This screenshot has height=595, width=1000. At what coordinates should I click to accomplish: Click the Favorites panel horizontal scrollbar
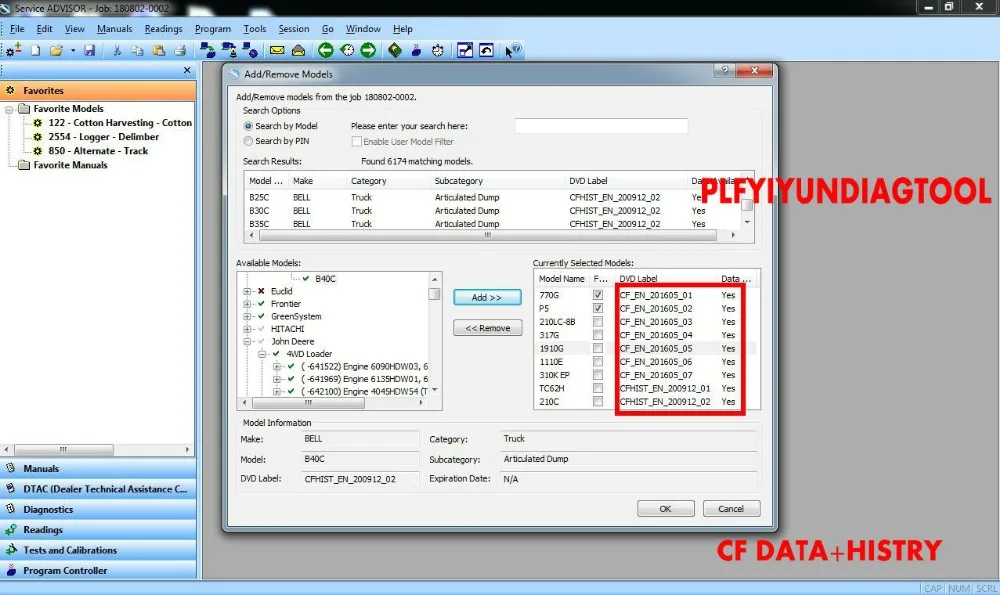click(x=64, y=450)
